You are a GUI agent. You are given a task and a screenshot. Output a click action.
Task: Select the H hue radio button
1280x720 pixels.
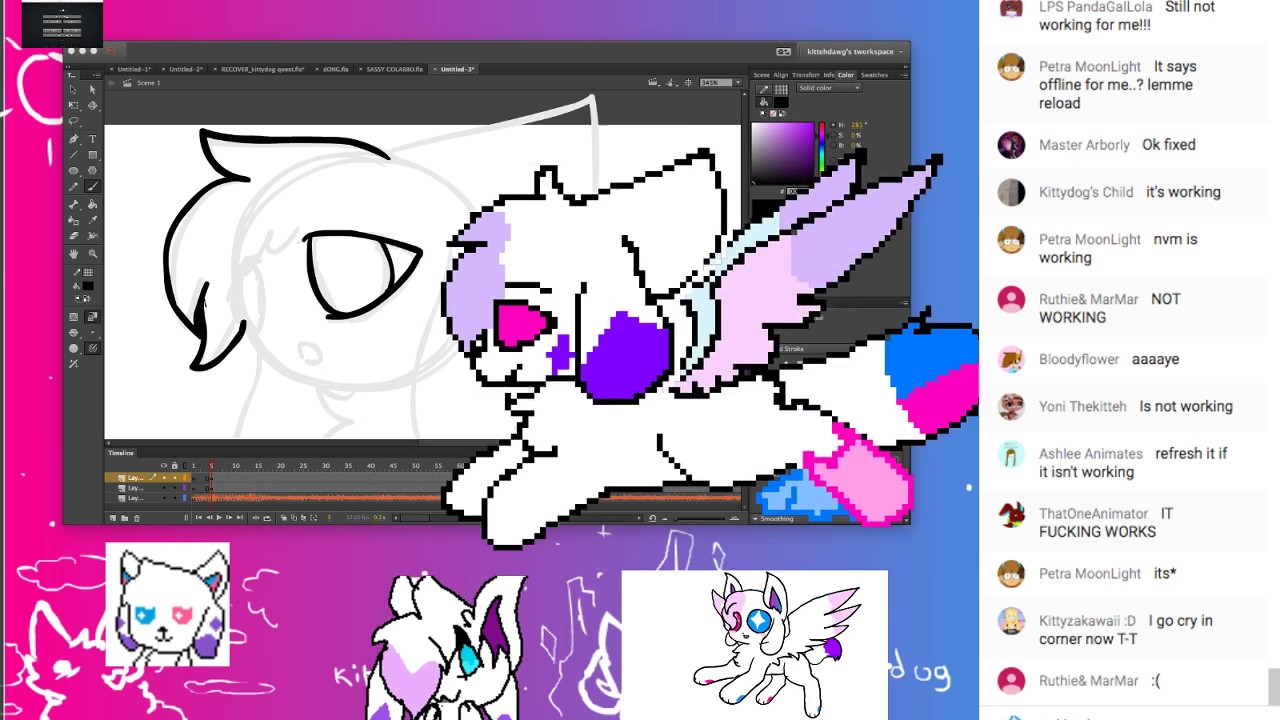(833, 125)
